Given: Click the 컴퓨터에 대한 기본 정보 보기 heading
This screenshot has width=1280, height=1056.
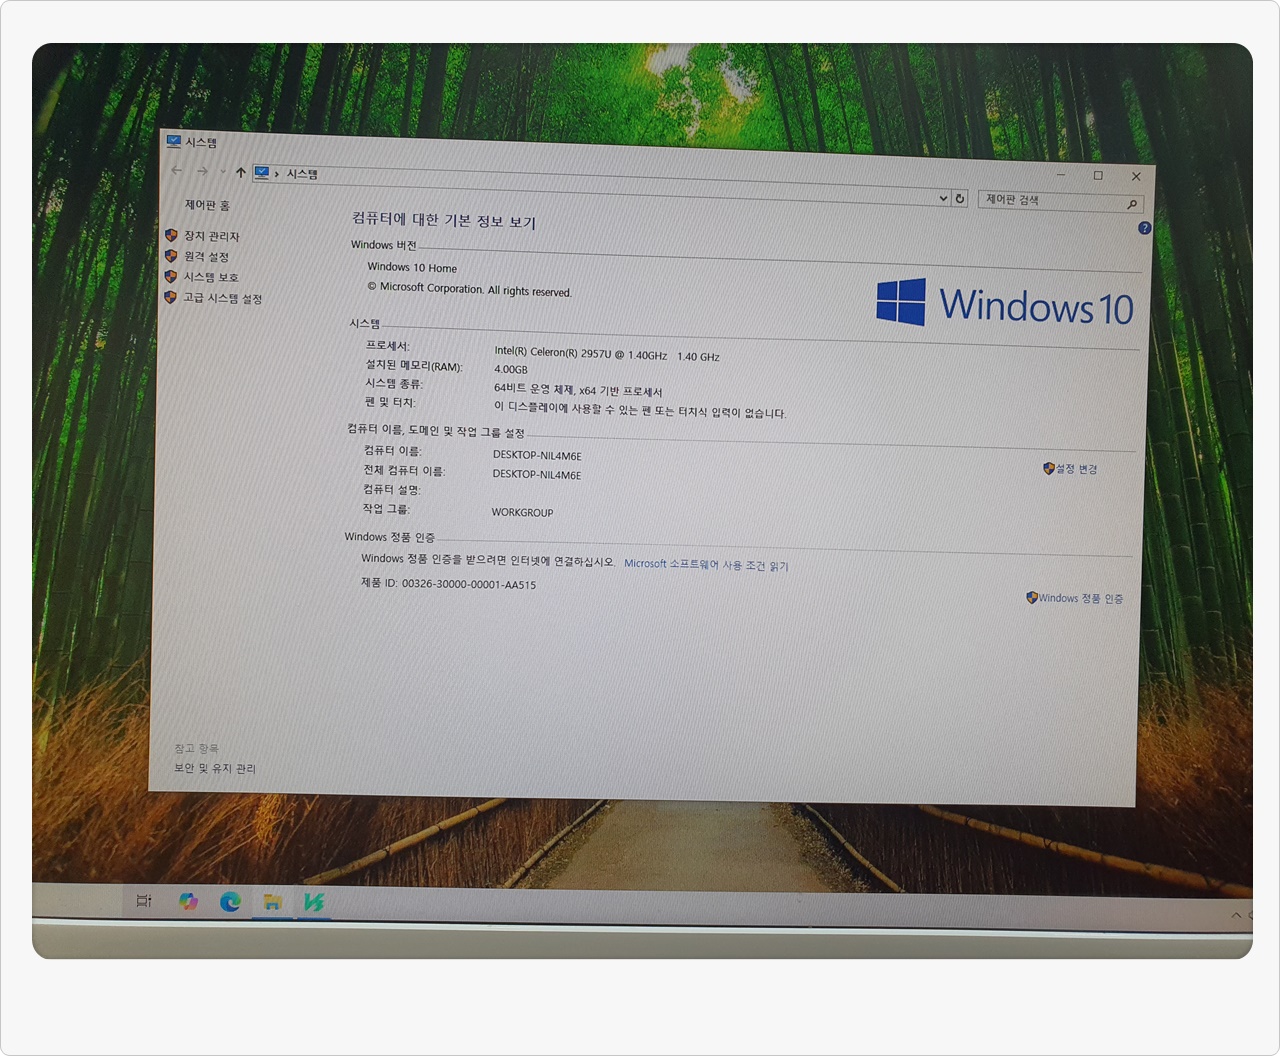Looking at the screenshot, I should [x=444, y=220].
